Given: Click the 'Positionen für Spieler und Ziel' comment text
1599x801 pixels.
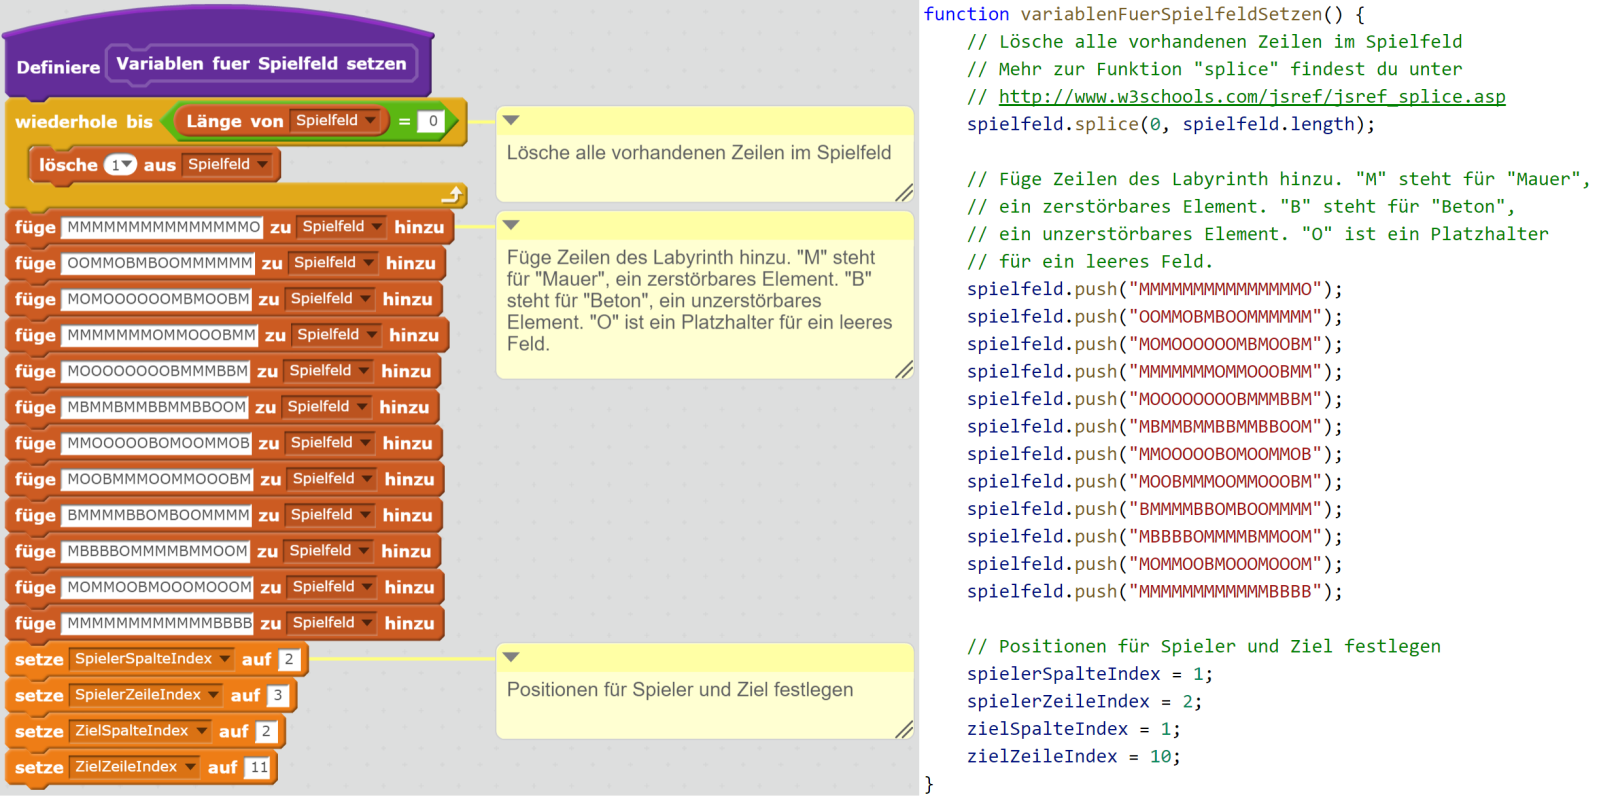Looking at the screenshot, I should 680,690.
